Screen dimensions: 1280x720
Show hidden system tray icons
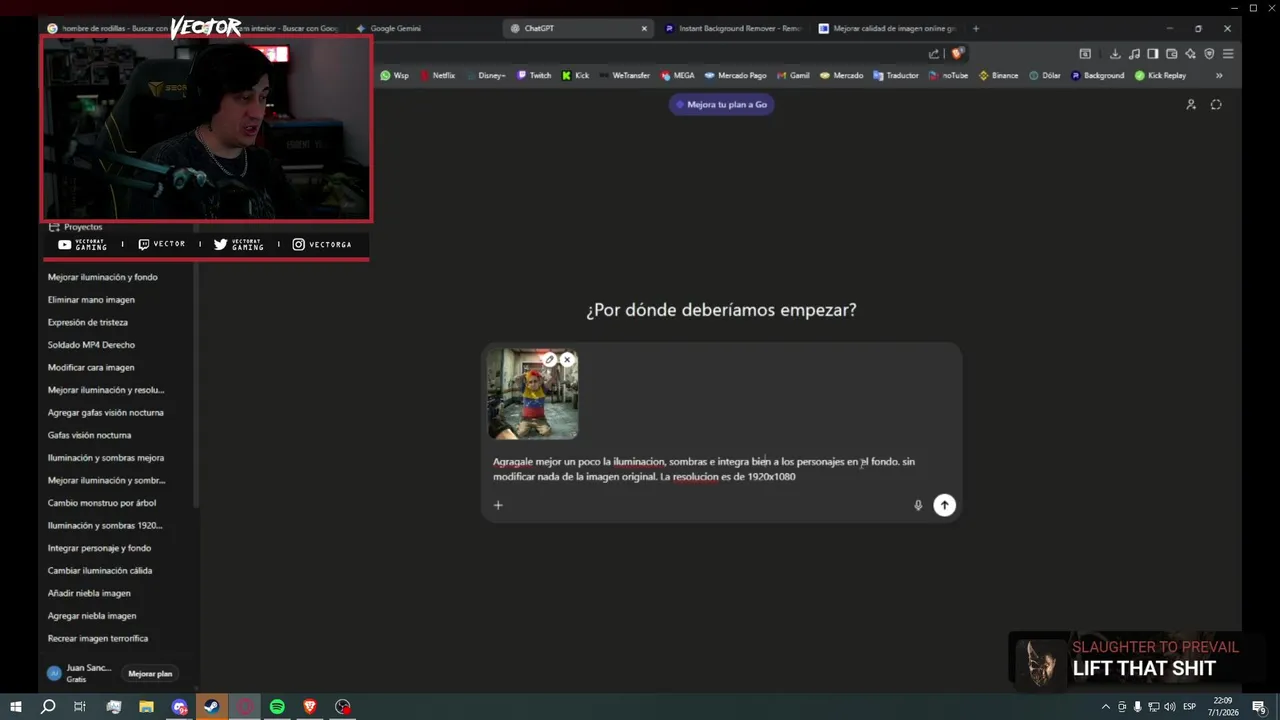(x=1105, y=707)
